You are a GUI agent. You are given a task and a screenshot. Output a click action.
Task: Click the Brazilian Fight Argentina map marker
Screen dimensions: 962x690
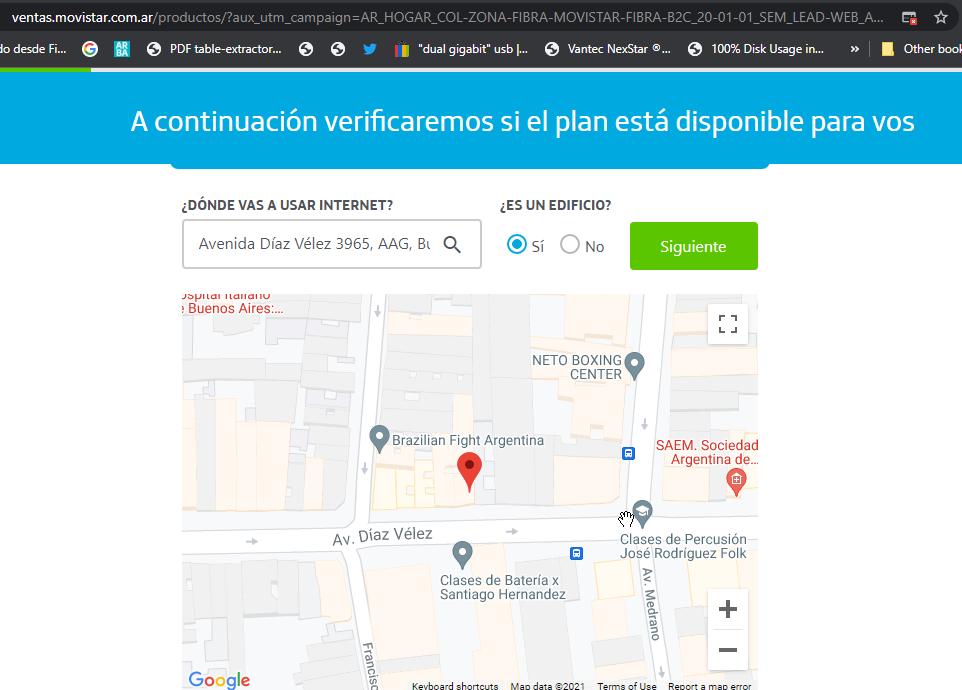coord(379,439)
